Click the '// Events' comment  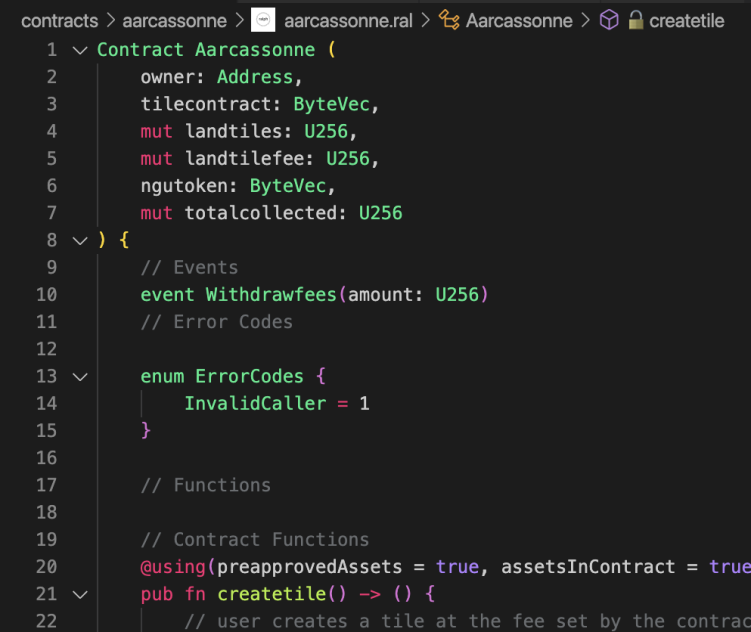click(189, 268)
